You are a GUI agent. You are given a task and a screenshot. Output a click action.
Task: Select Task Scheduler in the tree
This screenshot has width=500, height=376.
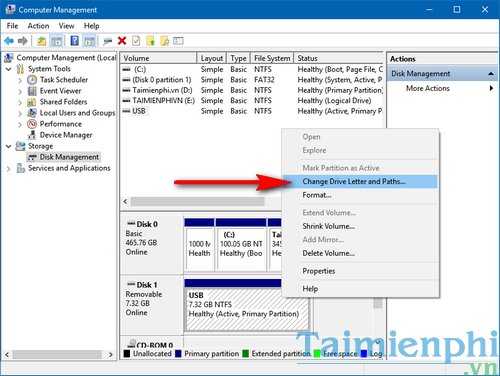(x=64, y=80)
